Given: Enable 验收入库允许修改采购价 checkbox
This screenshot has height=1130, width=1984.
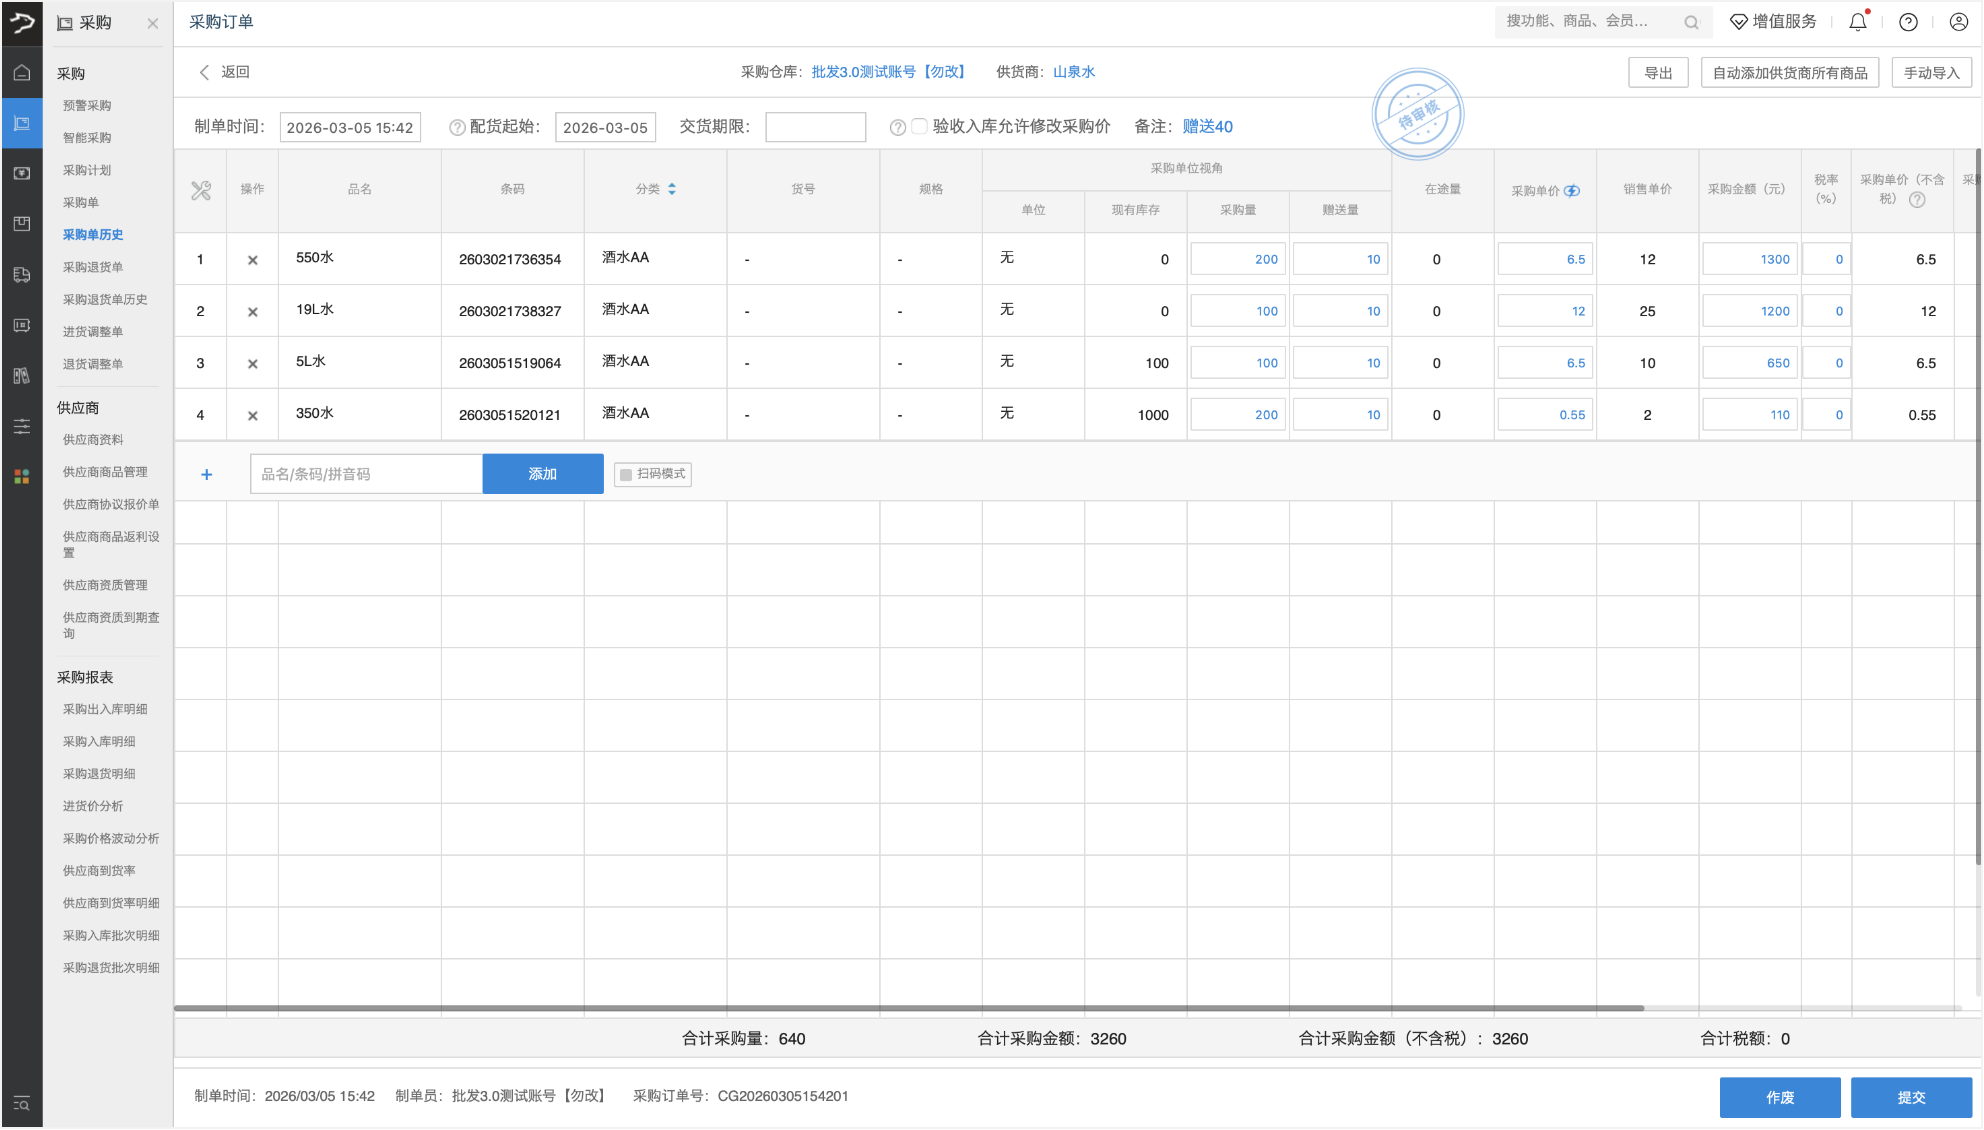Looking at the screenshot, I should pyautogui.click(x=919, y=126).
